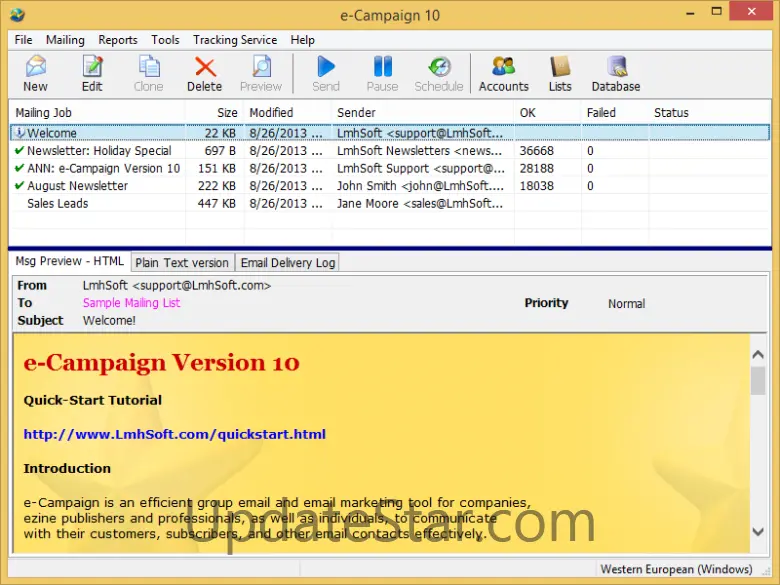This screenshot has width=780, height=585.
Task: Click the Sample Mailing List link
Action: coord(131,303)
